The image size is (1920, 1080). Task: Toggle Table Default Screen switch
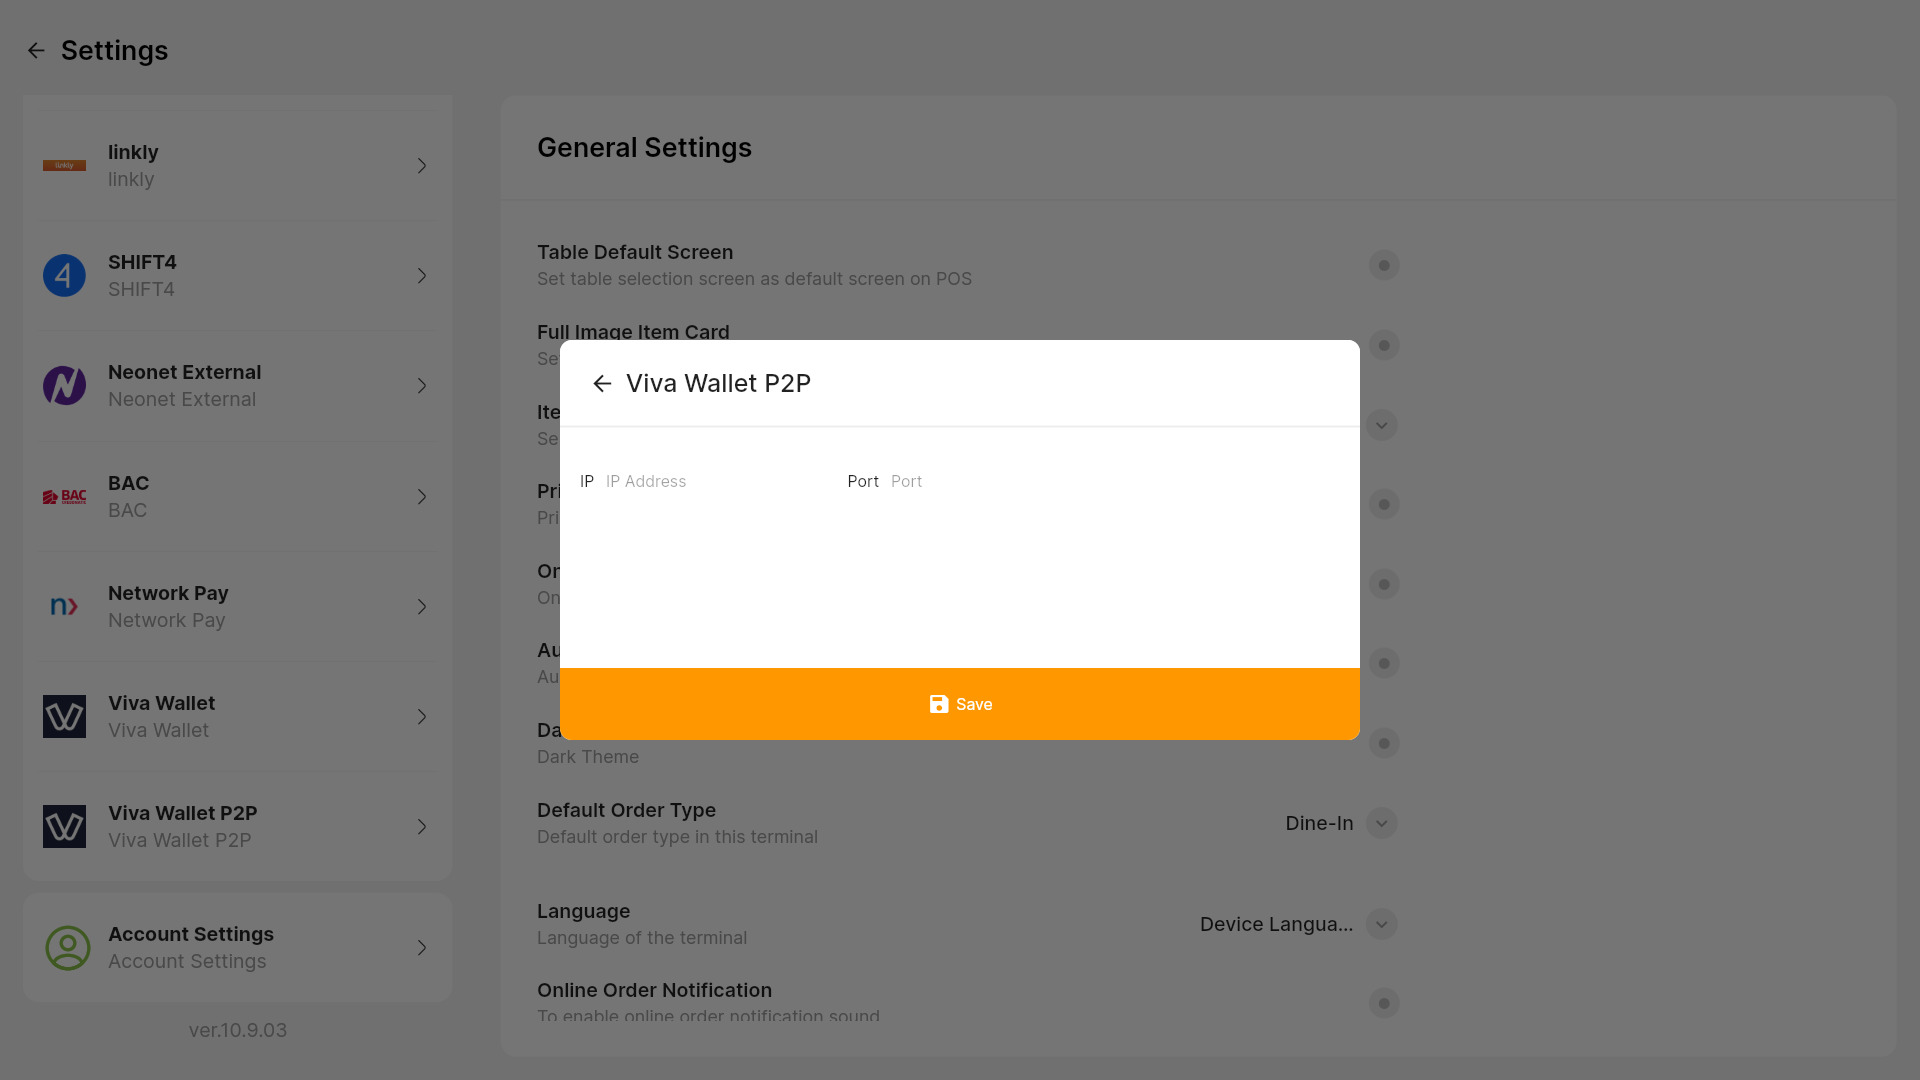coord(1384,265)
